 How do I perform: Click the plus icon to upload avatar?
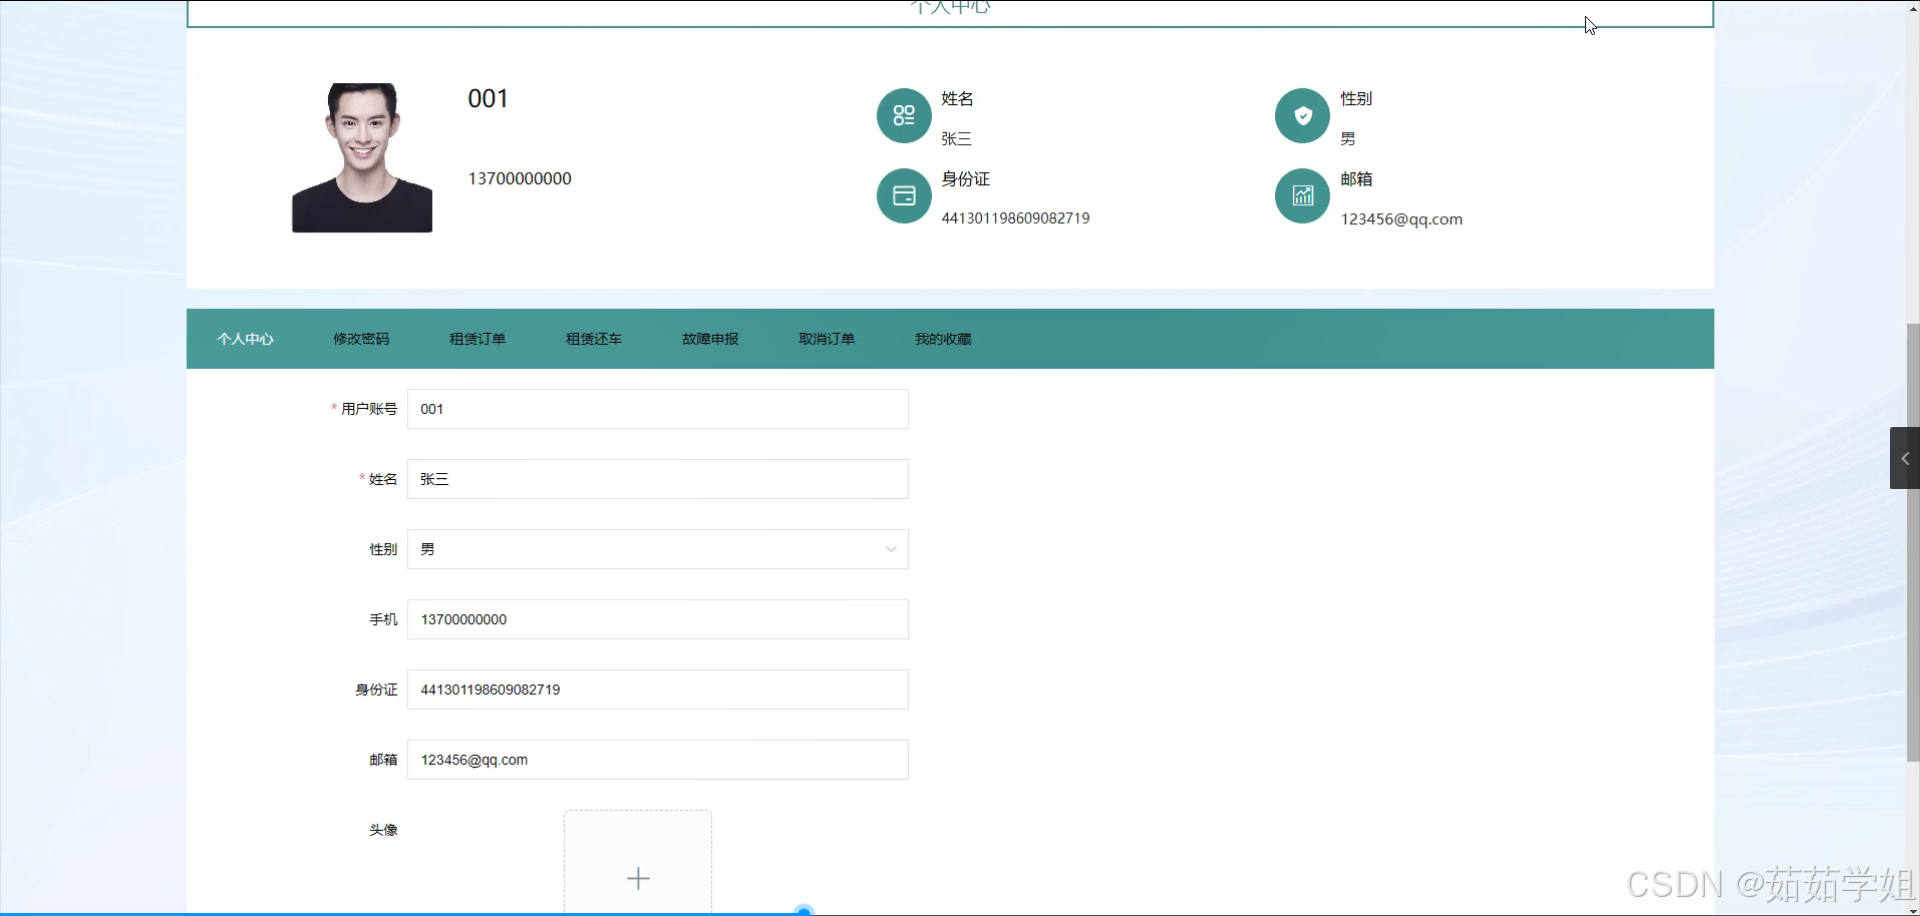click(638, 878)
